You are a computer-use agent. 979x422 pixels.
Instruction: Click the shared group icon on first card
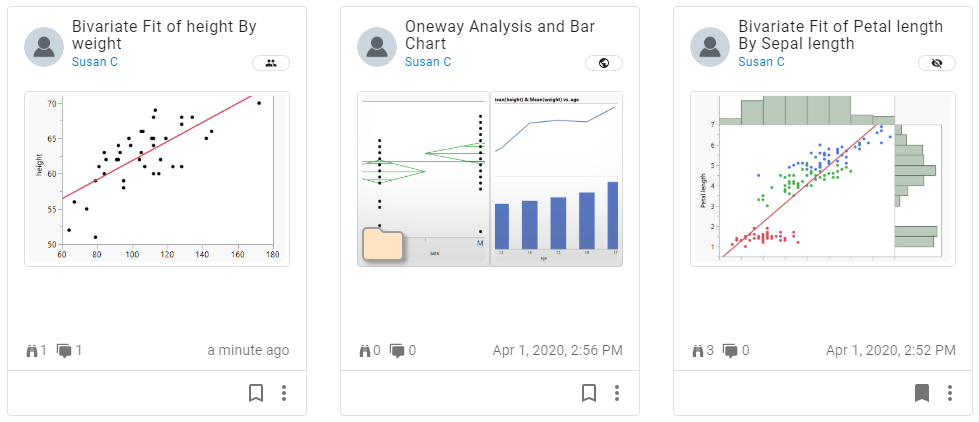coord(271,63)
